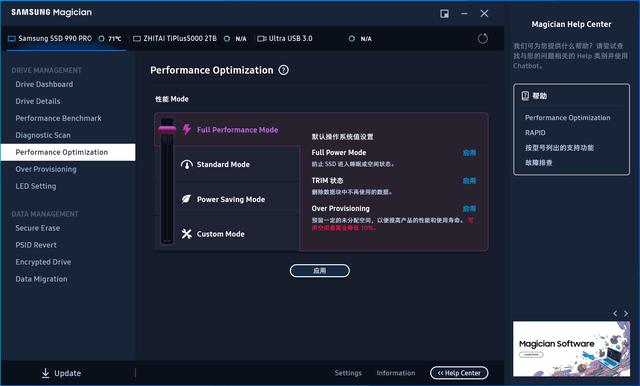This screenshot has height=386, width=640.
Task: Click the Power Saving Mode leaf icon
Action: (x=186, y=199)
